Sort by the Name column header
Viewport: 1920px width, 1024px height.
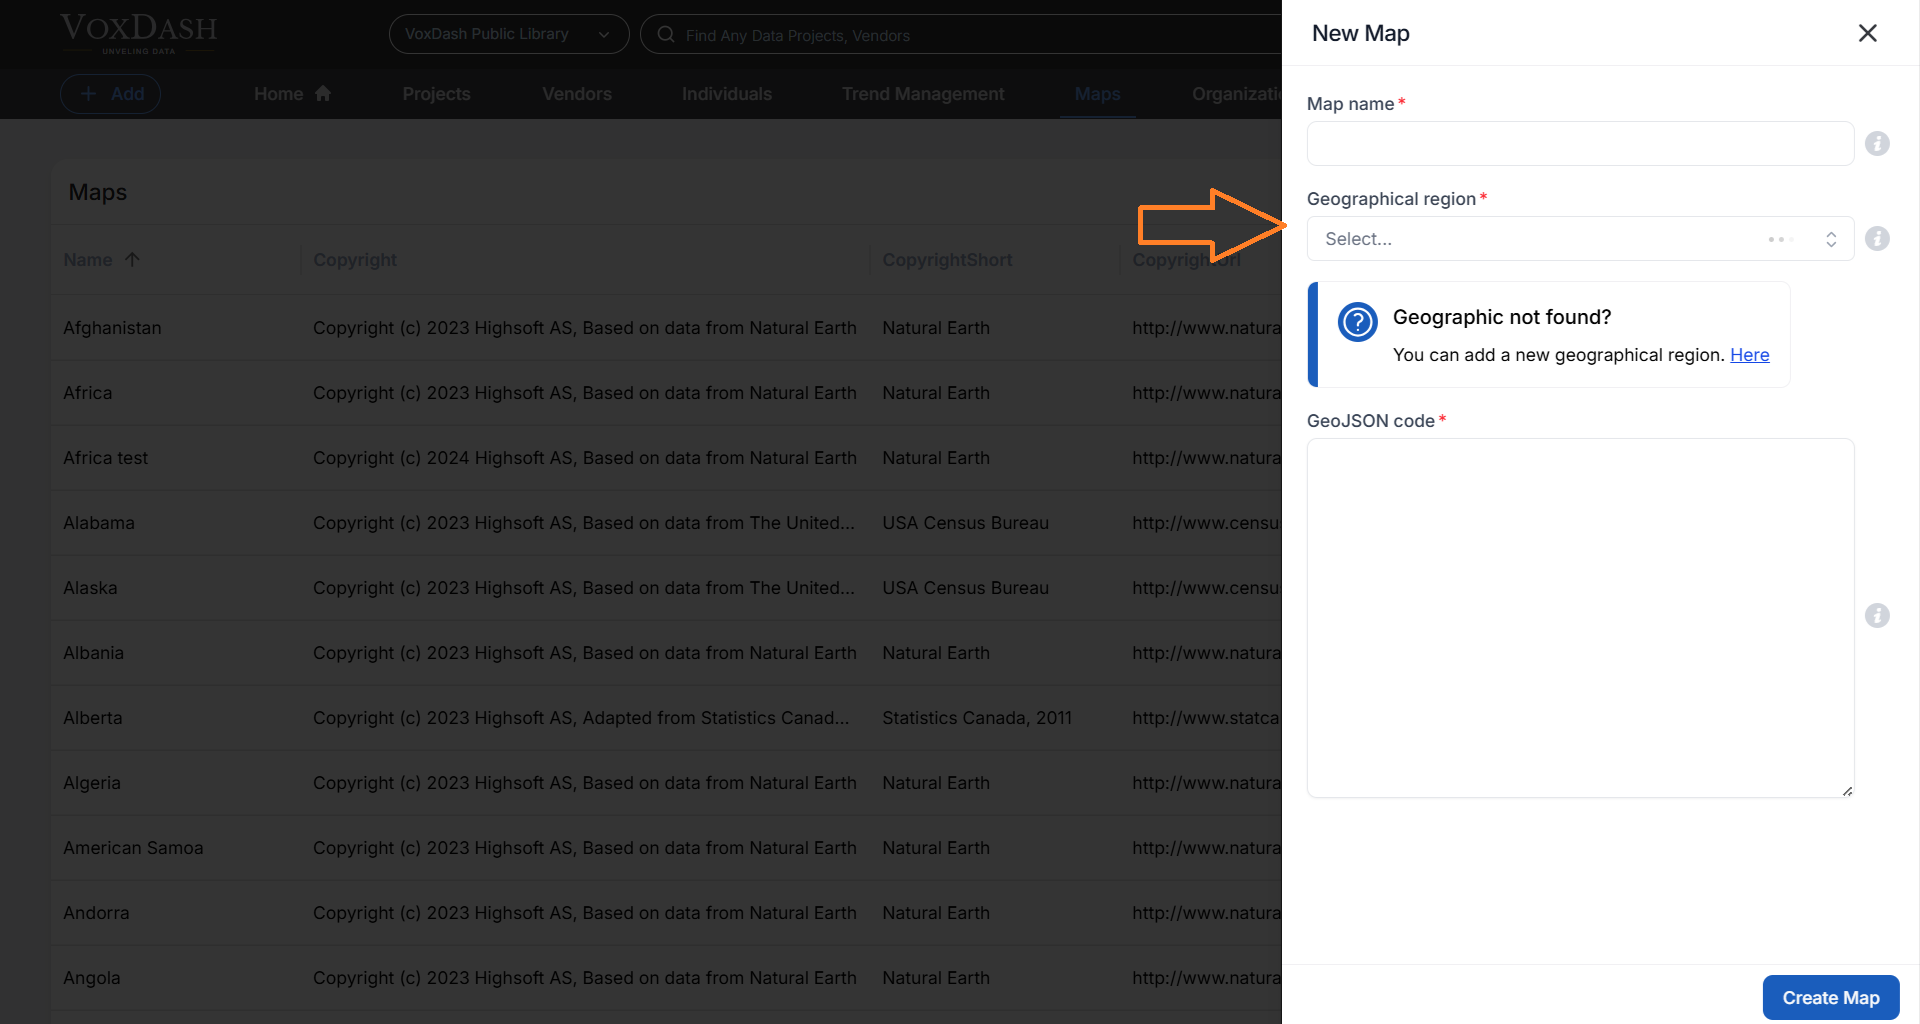pyautogui.click(x=88, y=260)
